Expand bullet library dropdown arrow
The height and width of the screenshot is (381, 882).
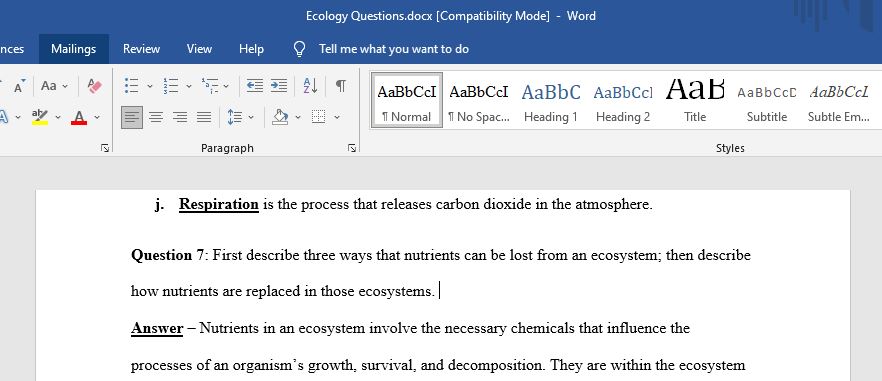[150, 86]
